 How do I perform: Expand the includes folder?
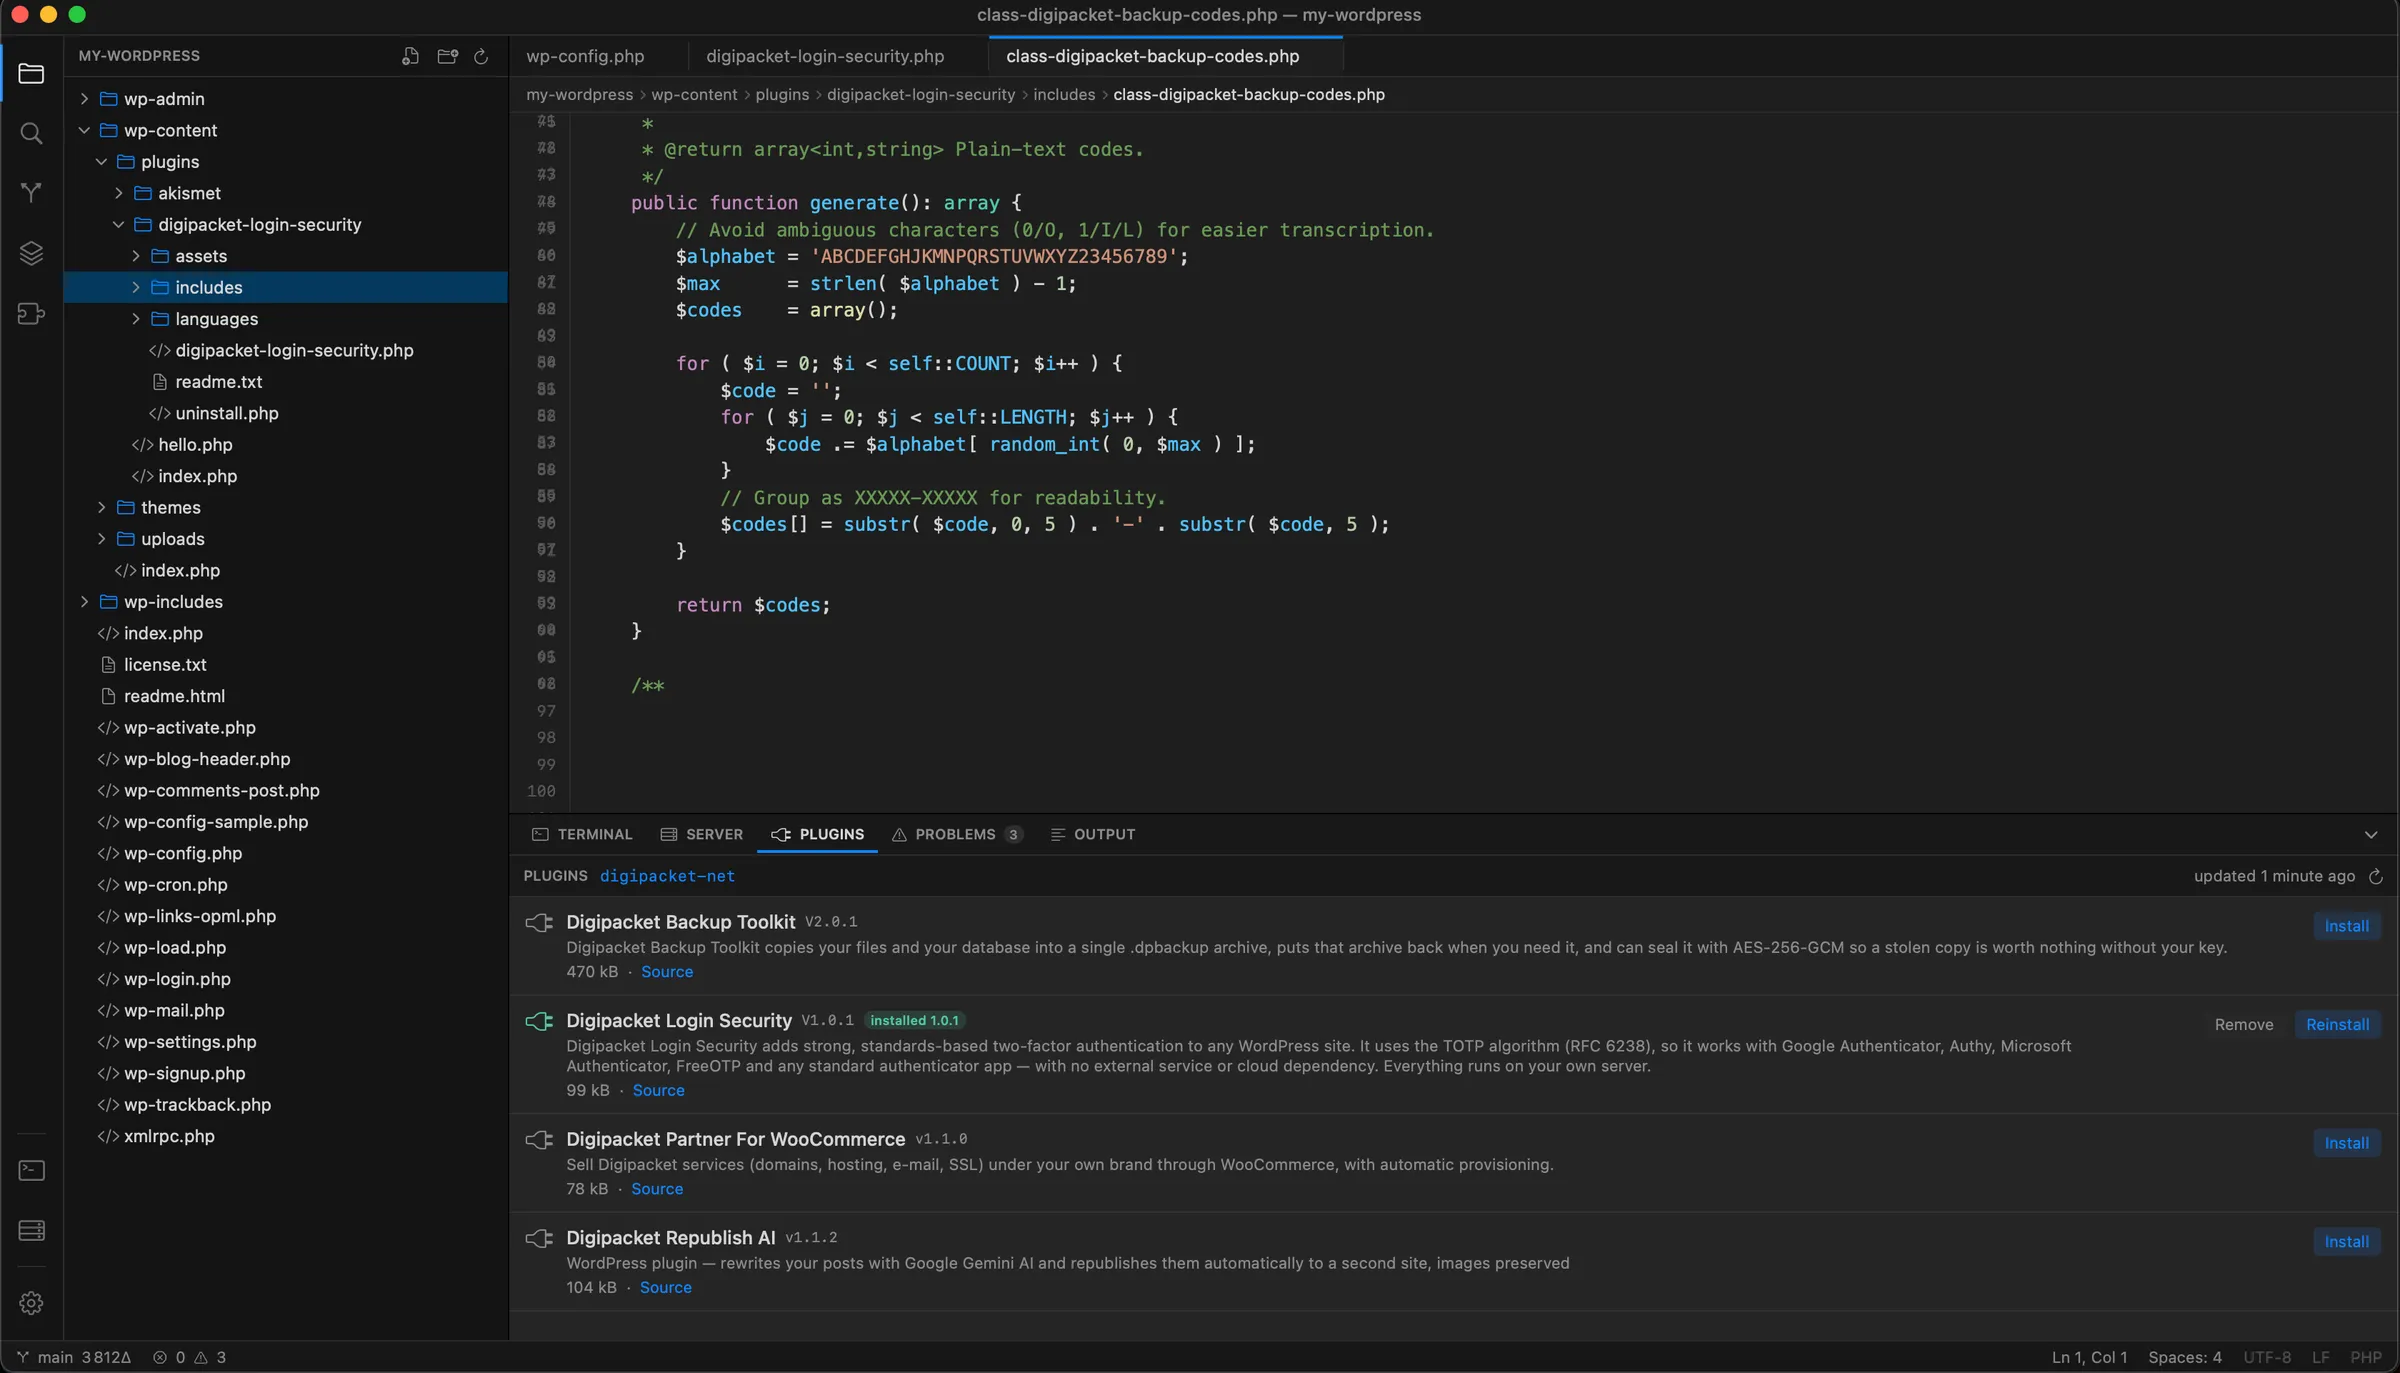[x=135, y=288]
